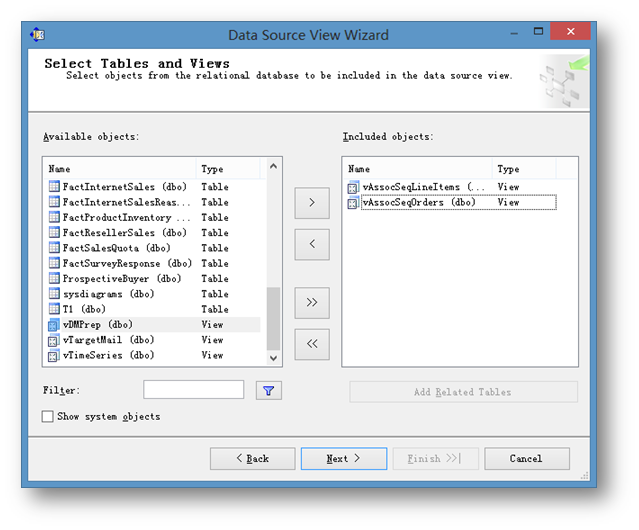Click the table icon beside FactProductInventory

click(x=54, y=217)
